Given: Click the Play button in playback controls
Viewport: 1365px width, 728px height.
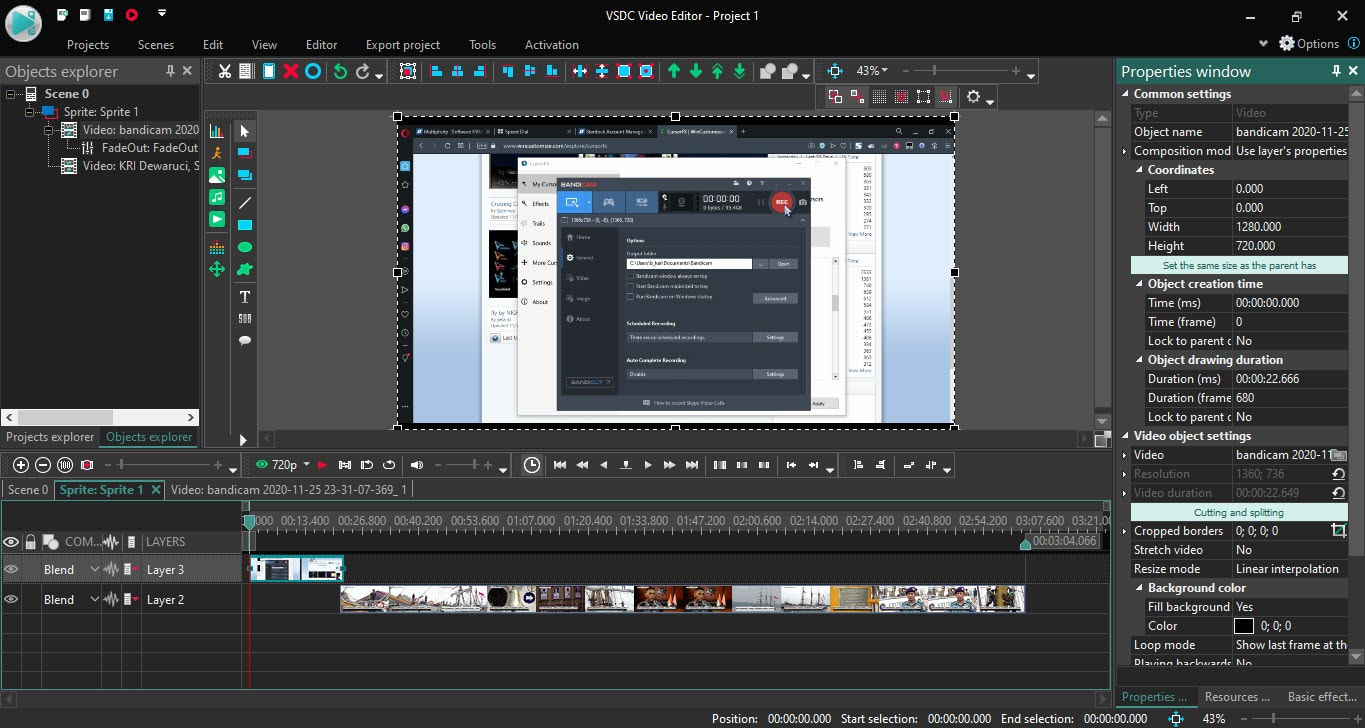Looking at the screenshot, I should point(648,465).
